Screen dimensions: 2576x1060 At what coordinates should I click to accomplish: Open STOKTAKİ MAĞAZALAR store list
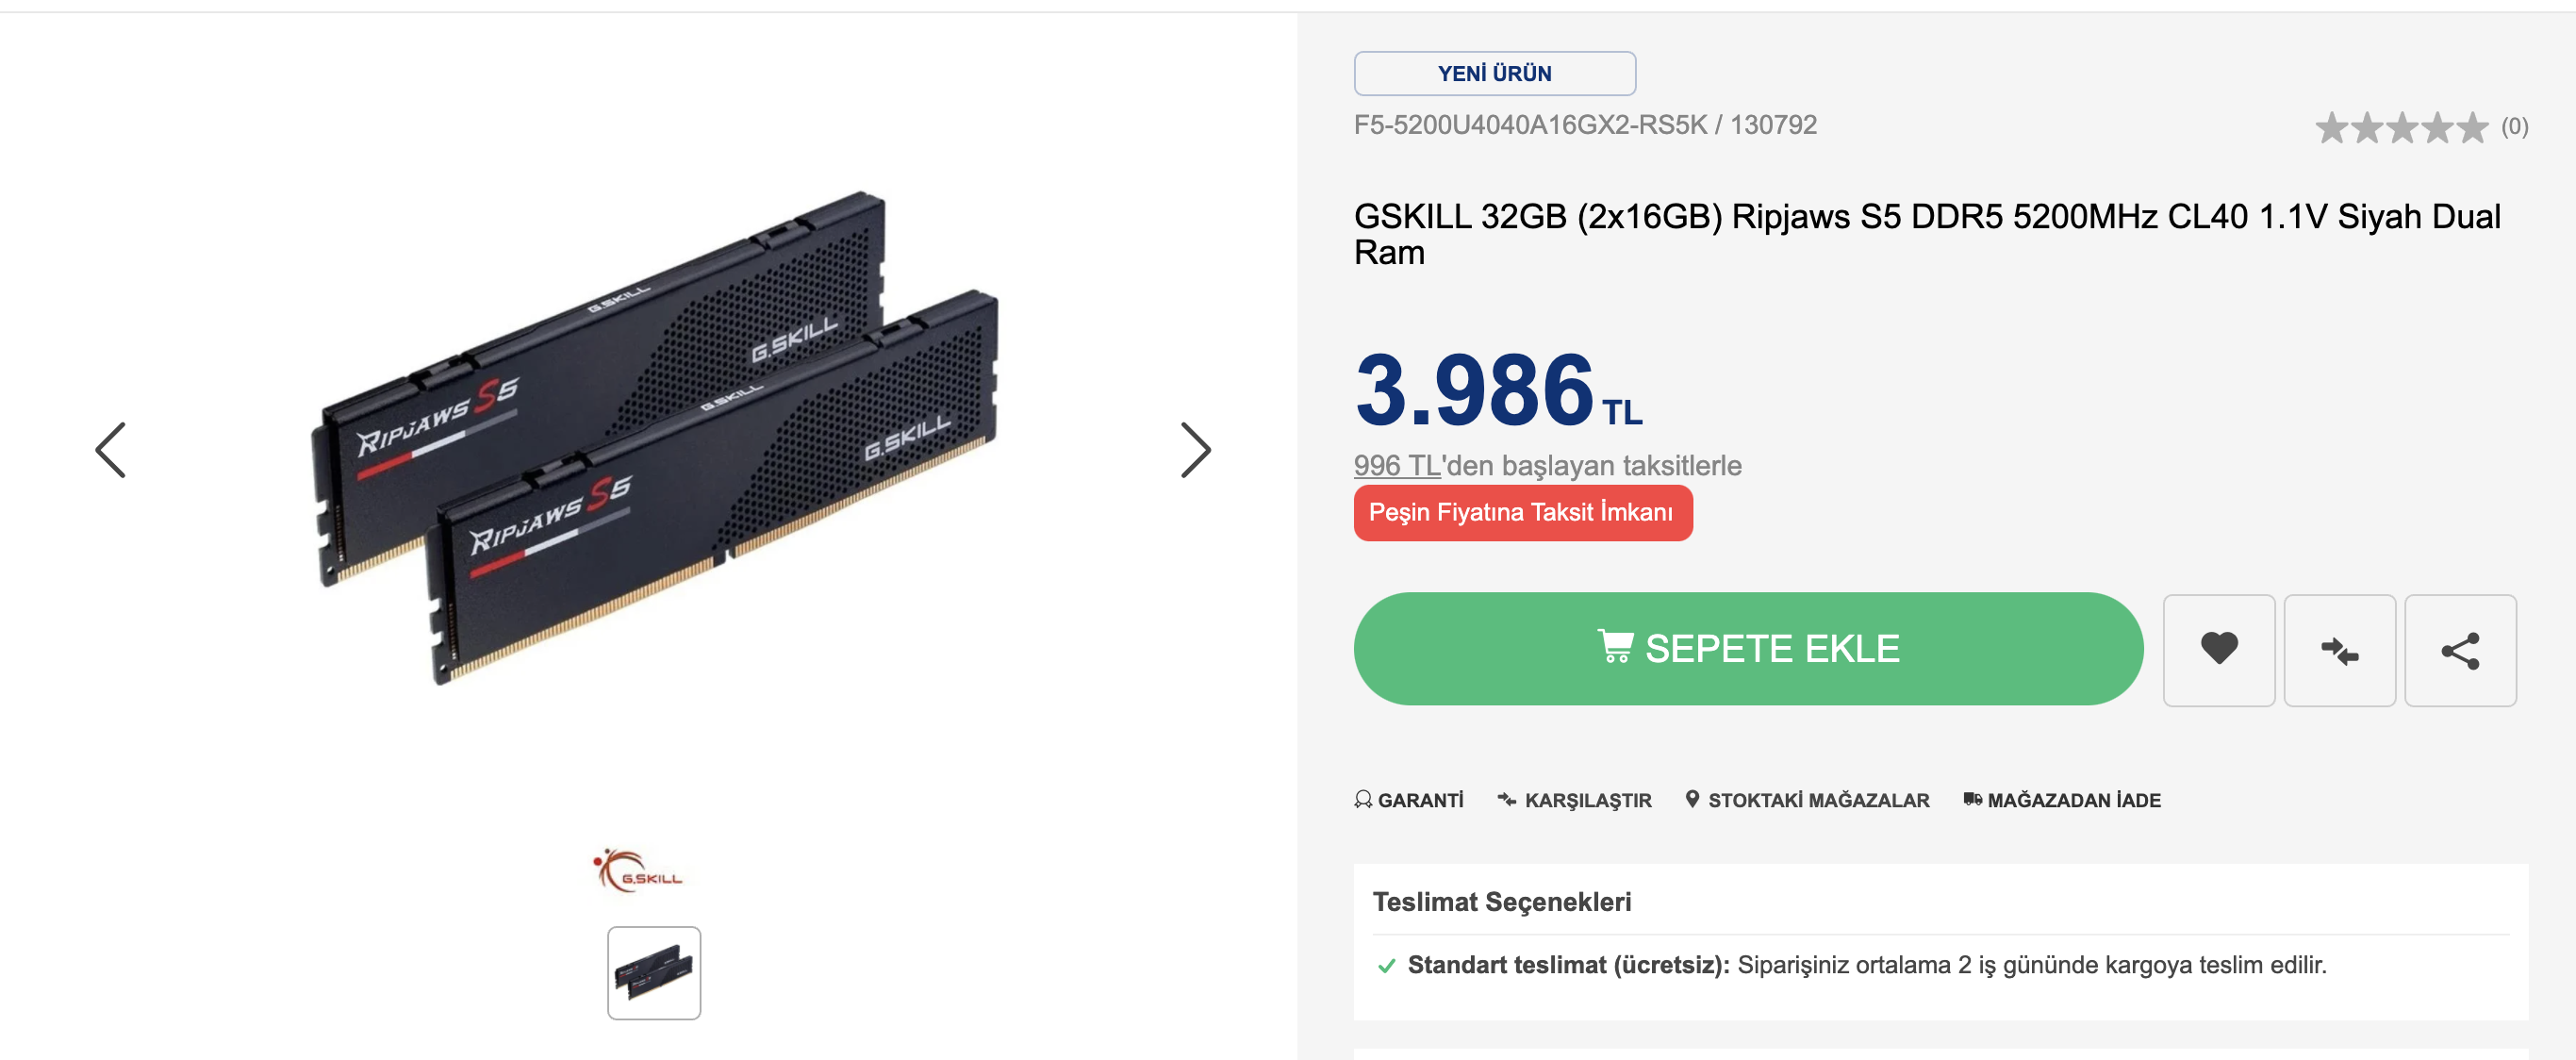tap(1807, 800)
